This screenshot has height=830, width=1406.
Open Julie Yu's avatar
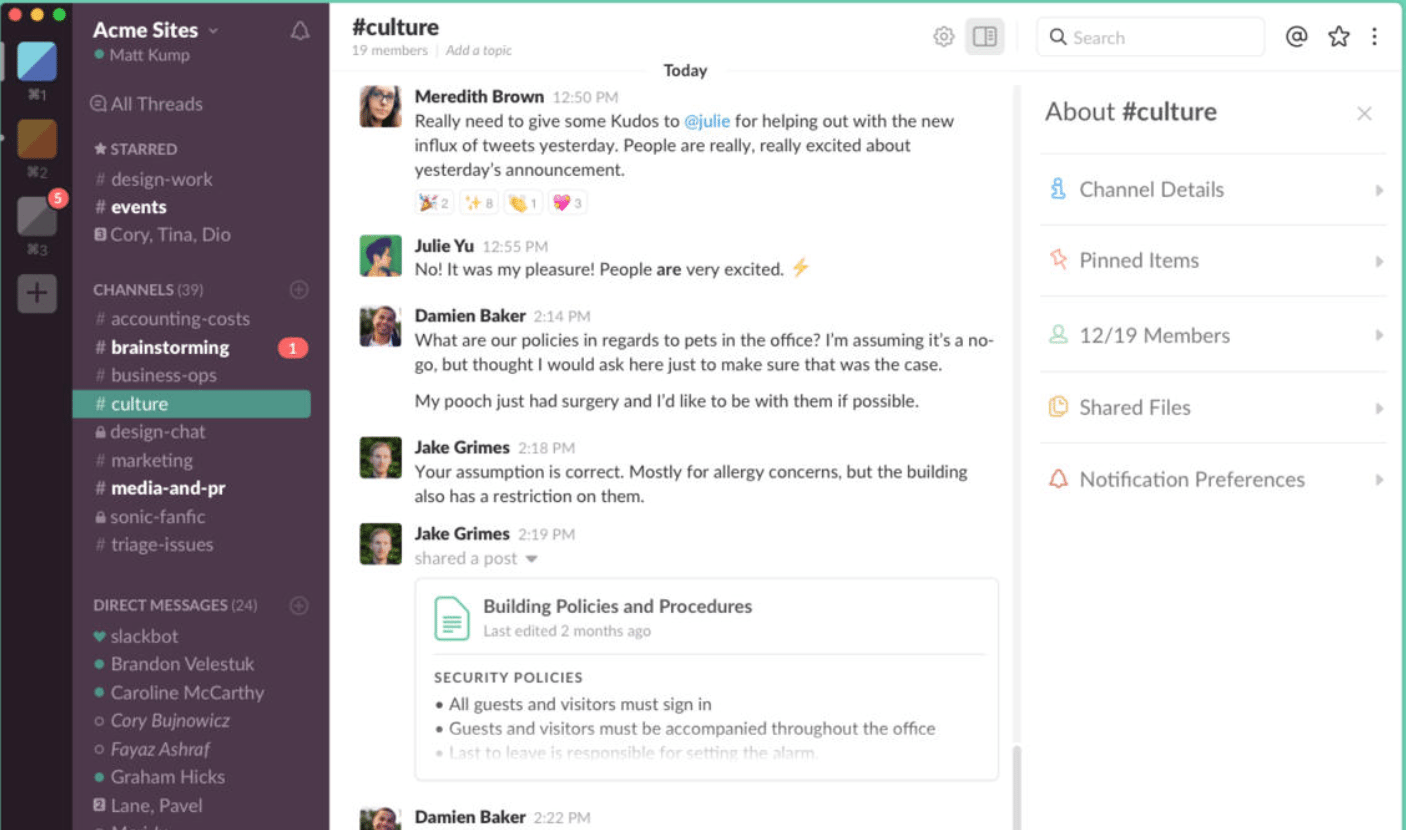[x=380, y=256]
